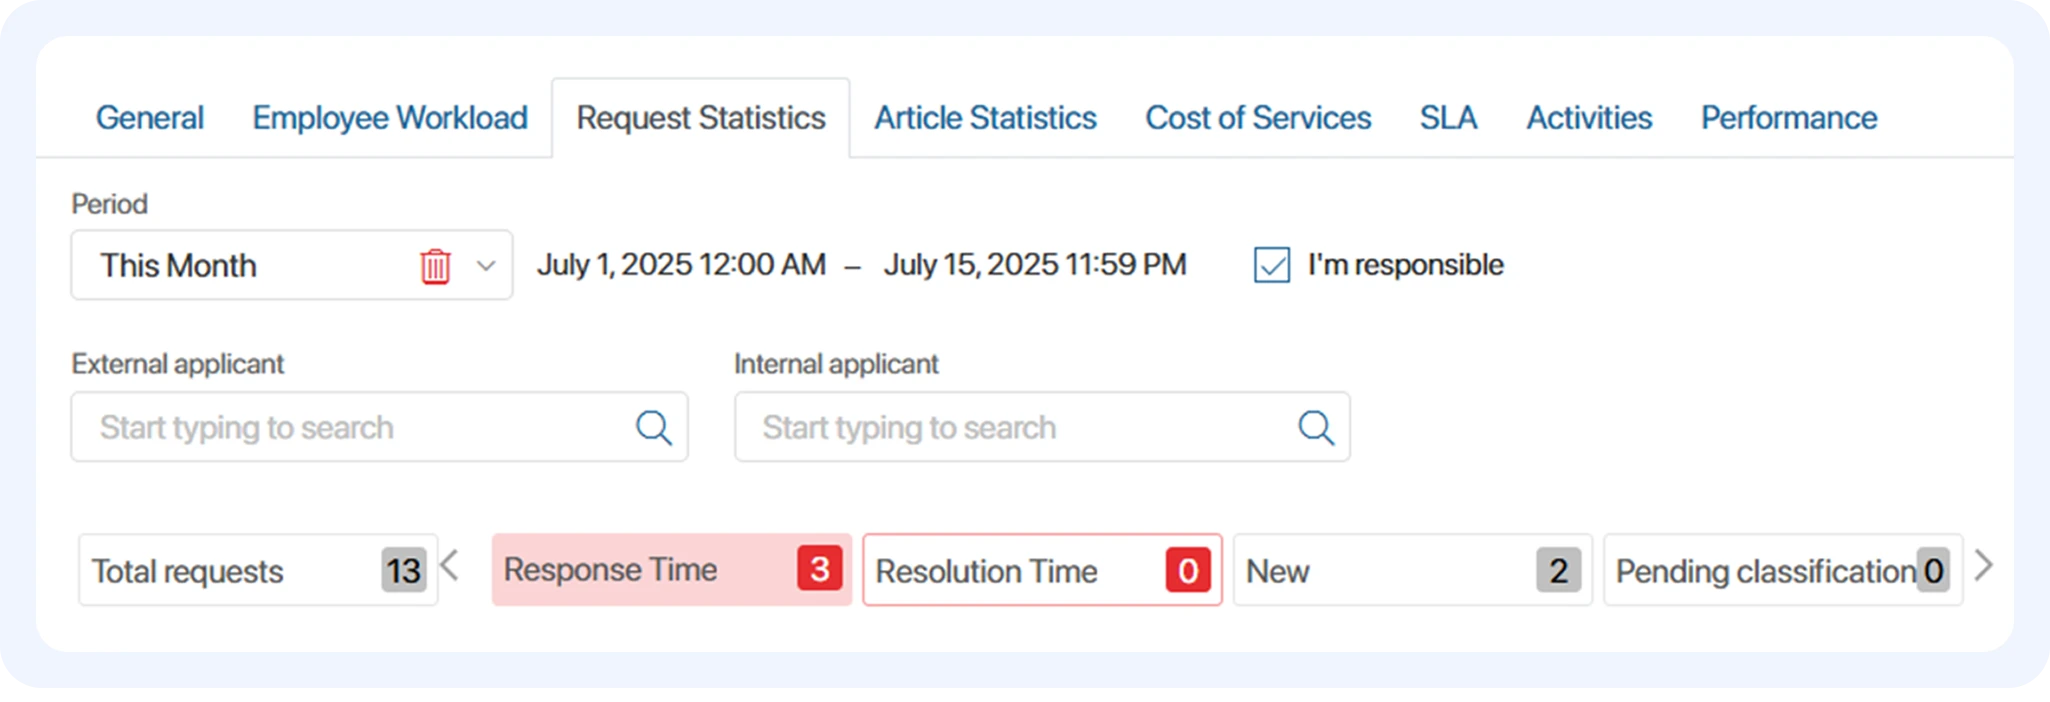The width and height of the screenshot is (2050, 702).
Task: Open the Performance tab
Action: (1788, 118)
